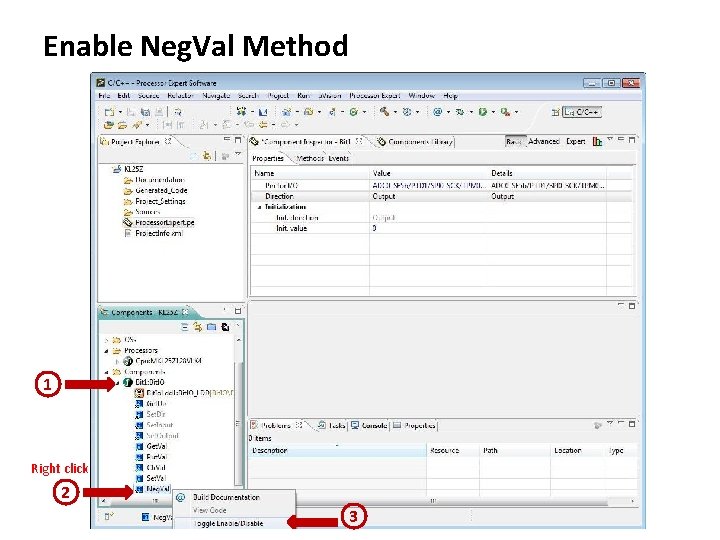Select the SetVal method

(x=156, y=478)
